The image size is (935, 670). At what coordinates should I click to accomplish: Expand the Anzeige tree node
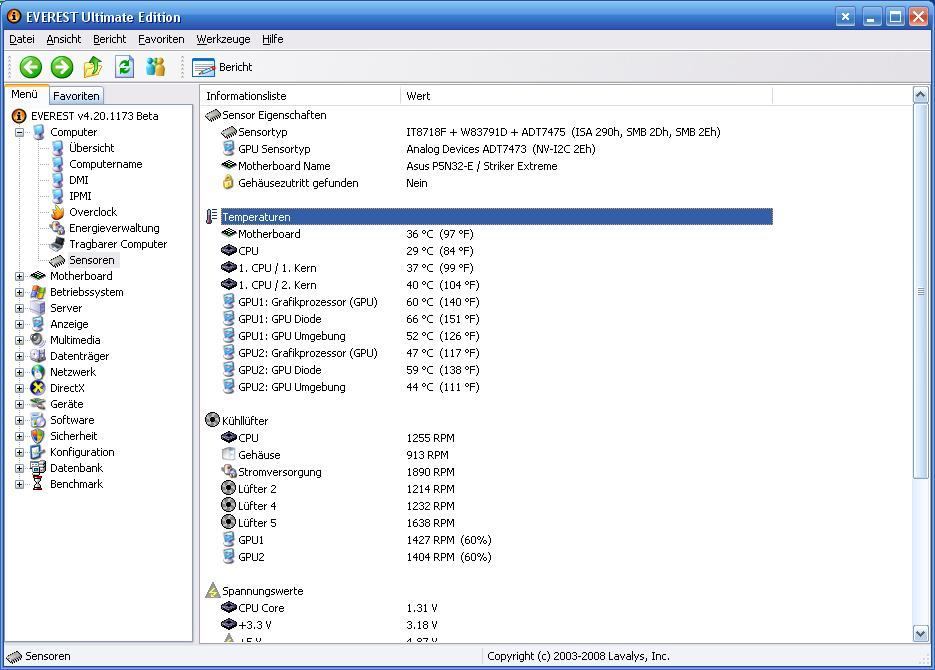(x=20, y=325)
